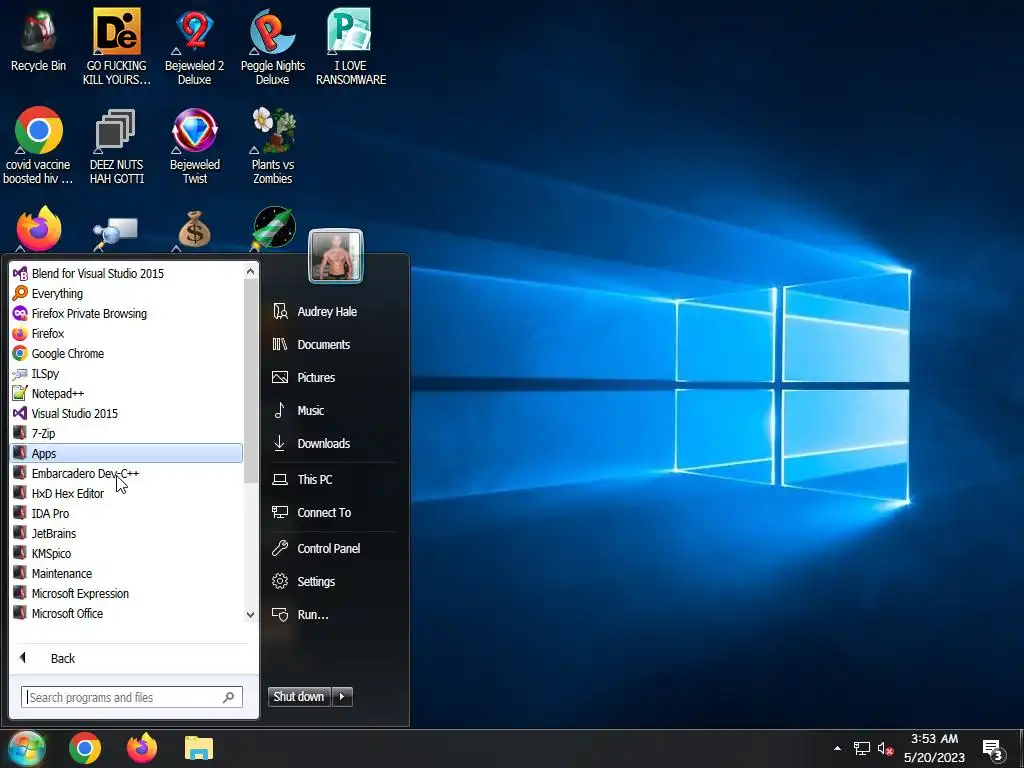Viewport: 1024px width, 768px height.
Task: Click the Search programs and files box
Action: (x=131, y=697)
